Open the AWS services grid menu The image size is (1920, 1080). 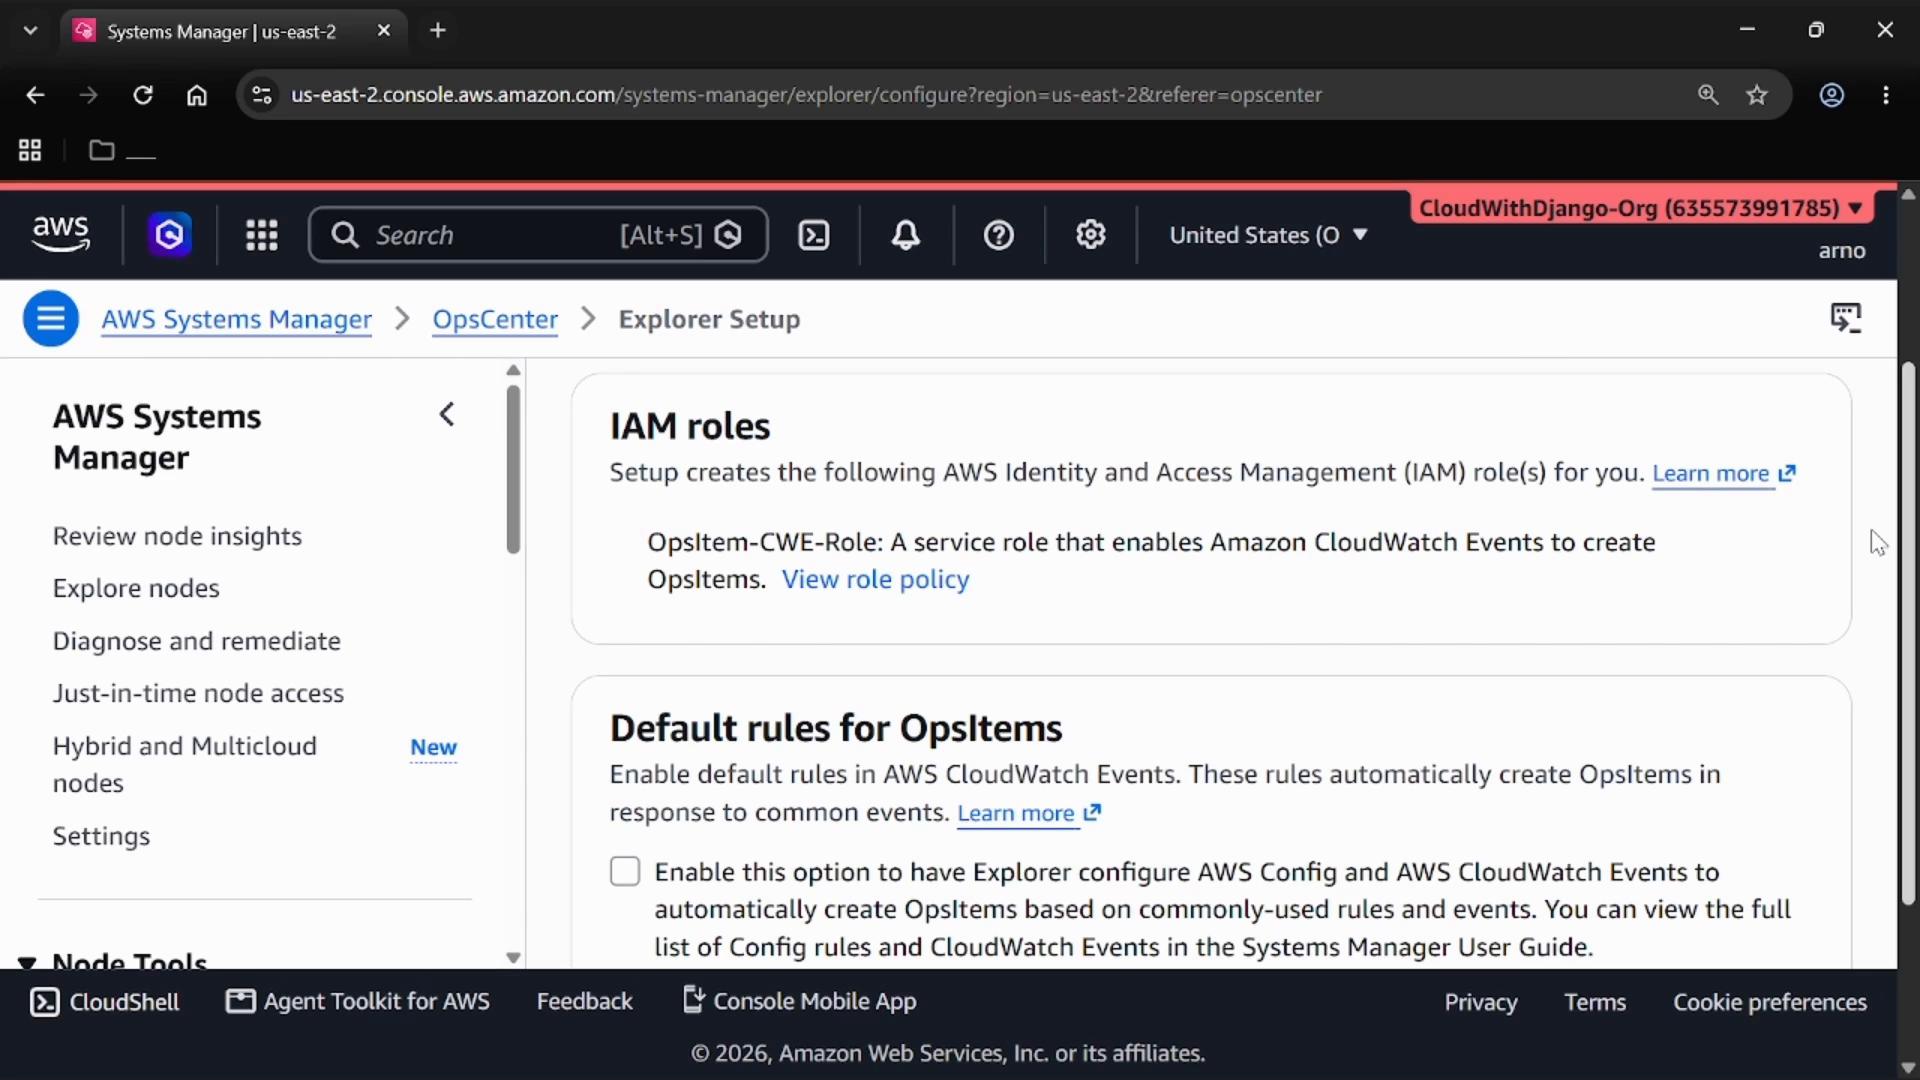(x=262, y=235)
